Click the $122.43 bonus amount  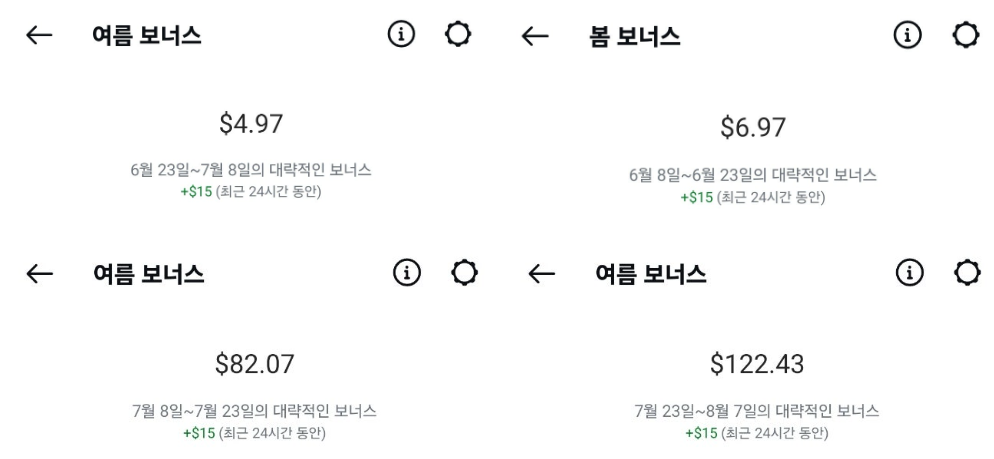[x=757, y=364]
